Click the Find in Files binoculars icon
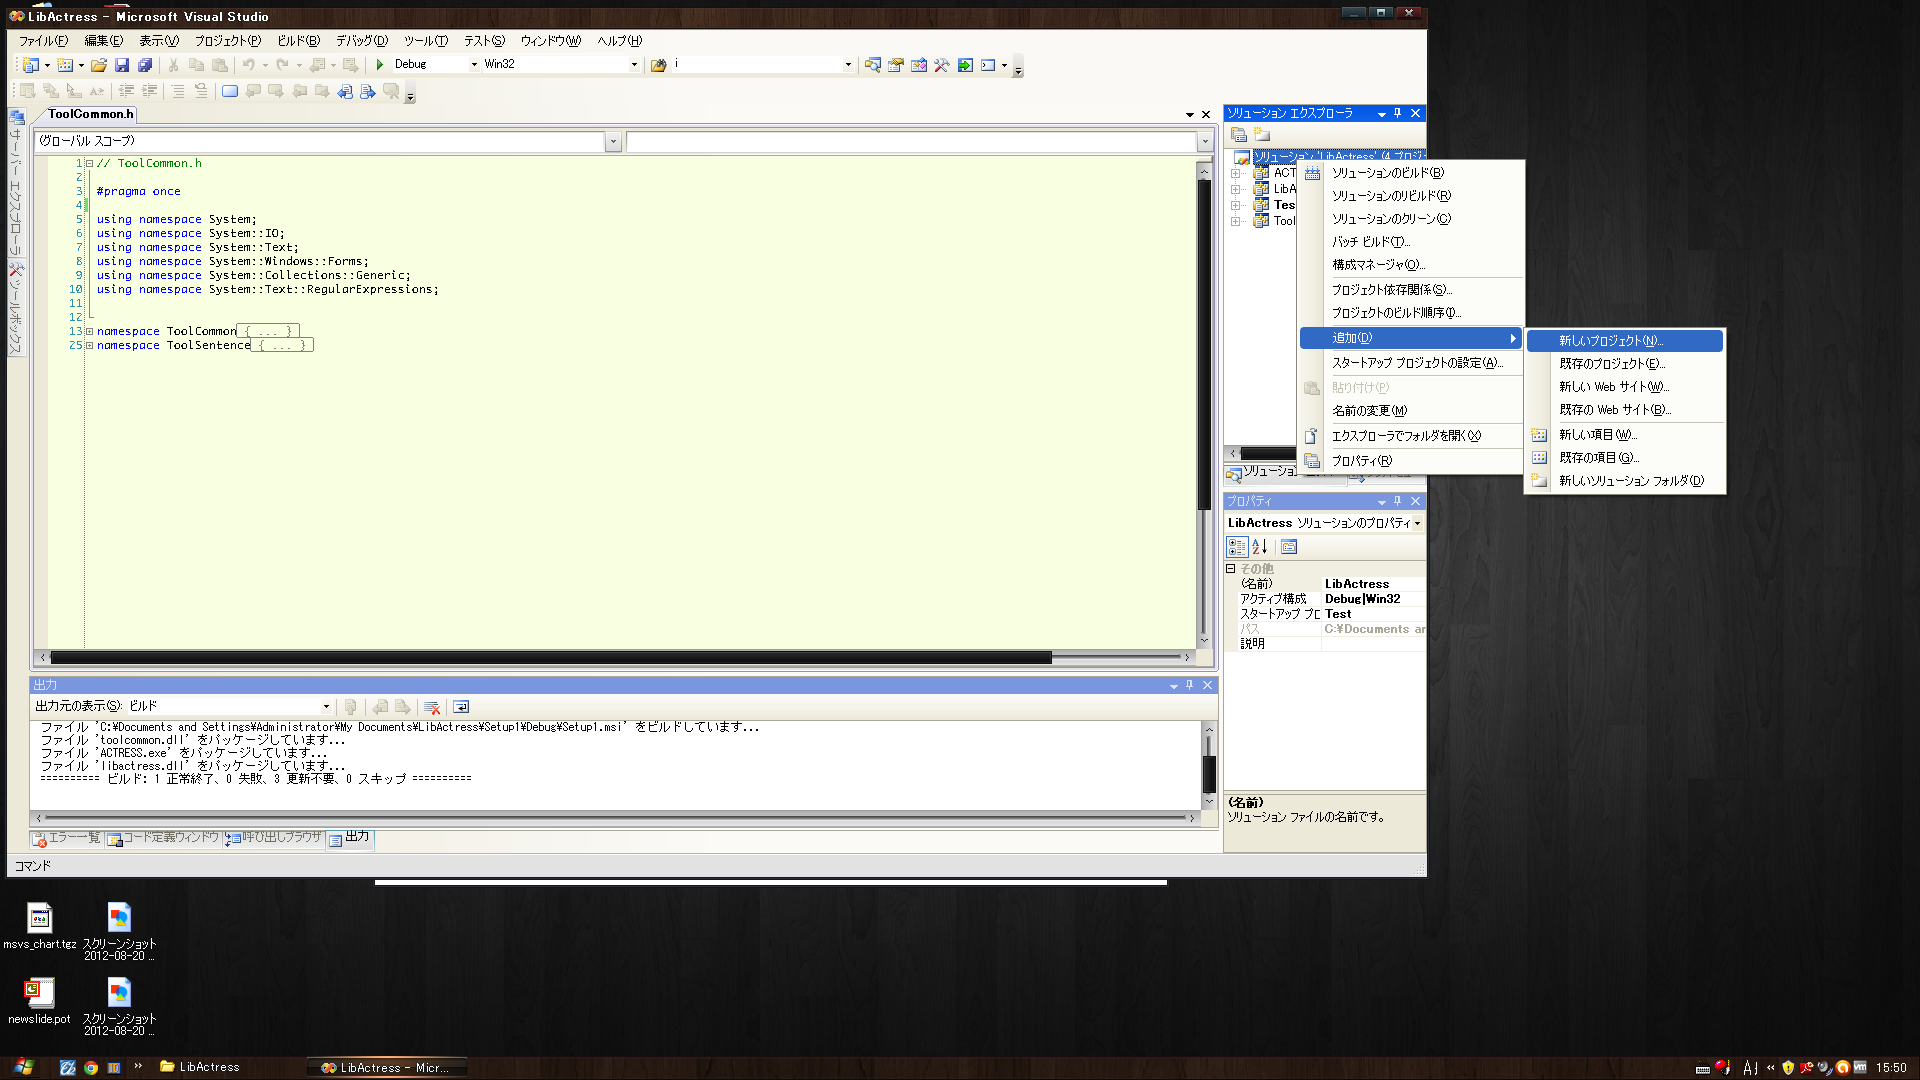Viewport: 1920px width, 1080px height. pyautogui.click(x=658, y=65)
